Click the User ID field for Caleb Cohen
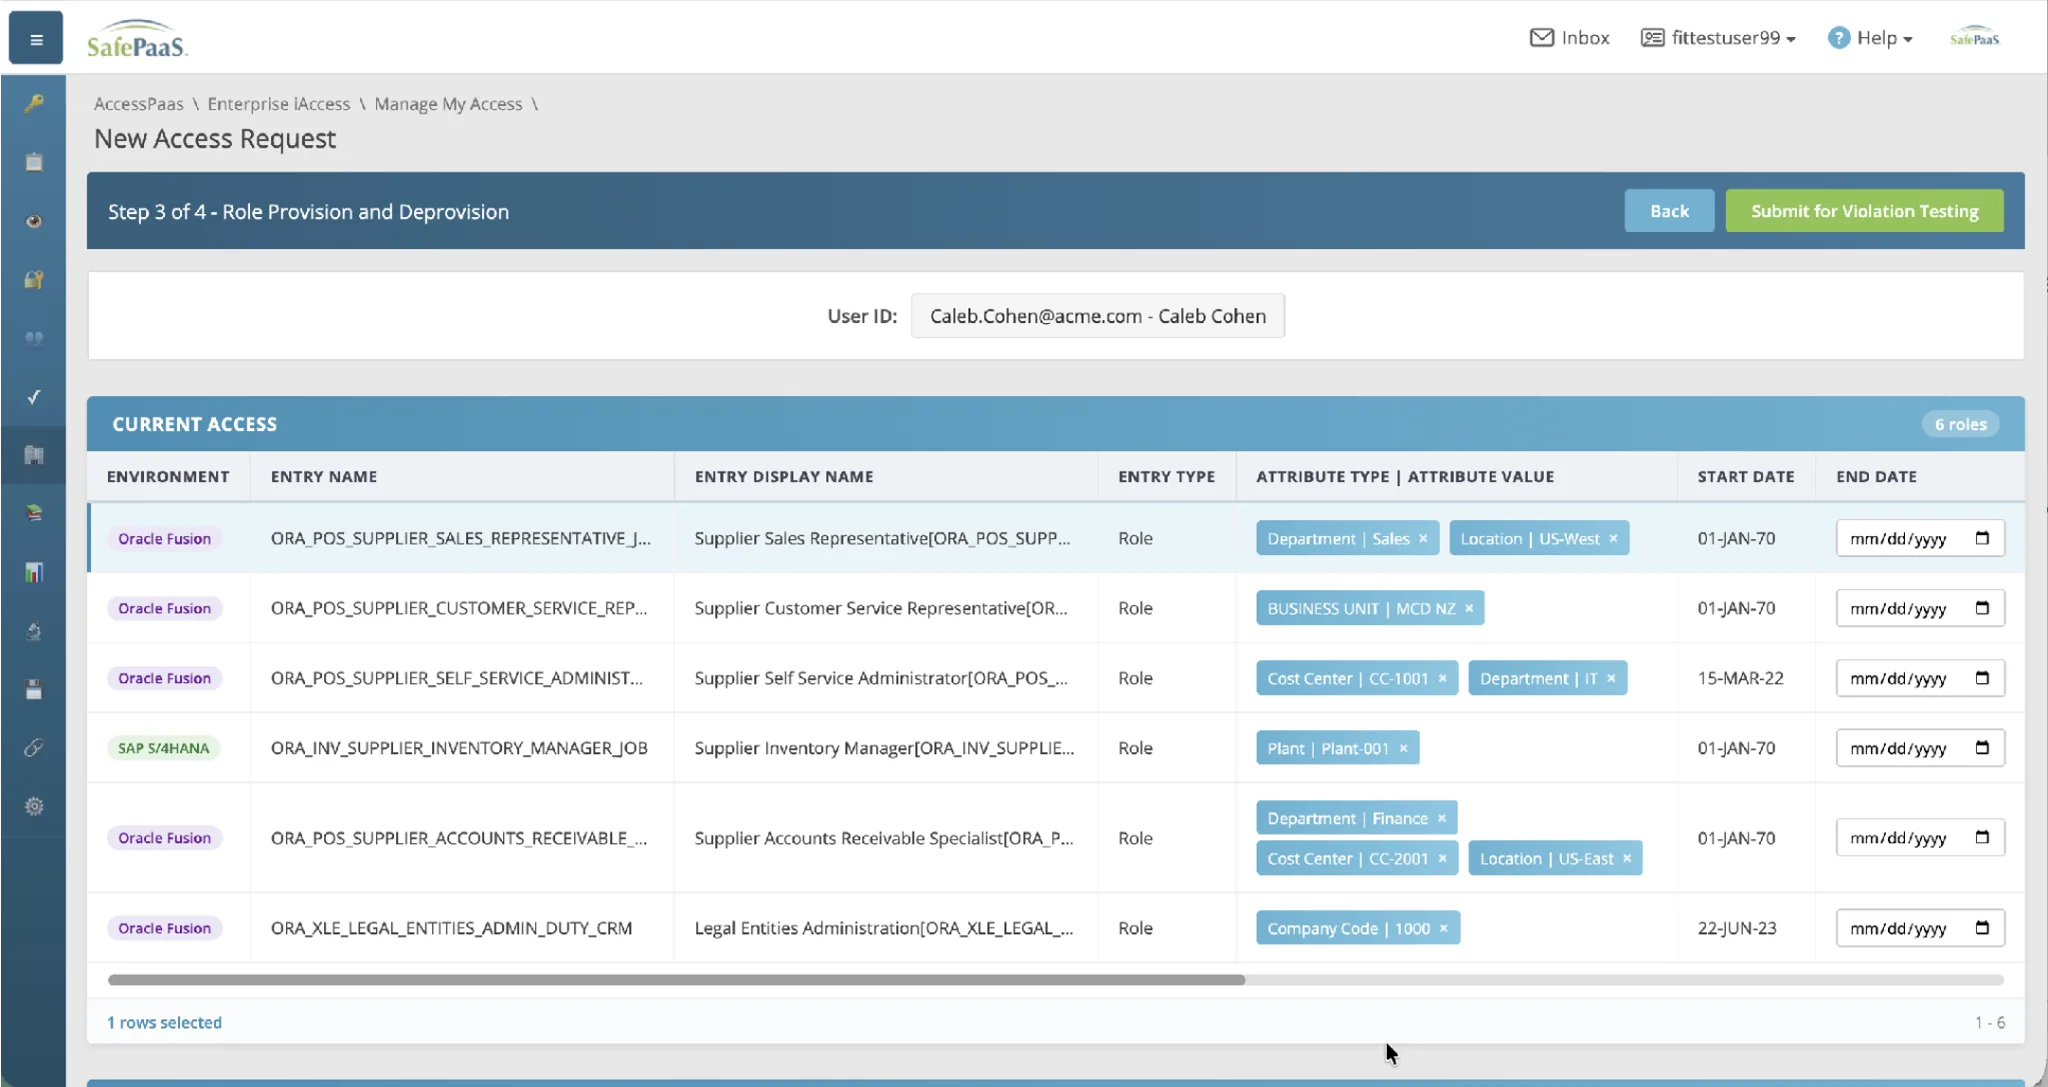 [x=1097, y=316]
